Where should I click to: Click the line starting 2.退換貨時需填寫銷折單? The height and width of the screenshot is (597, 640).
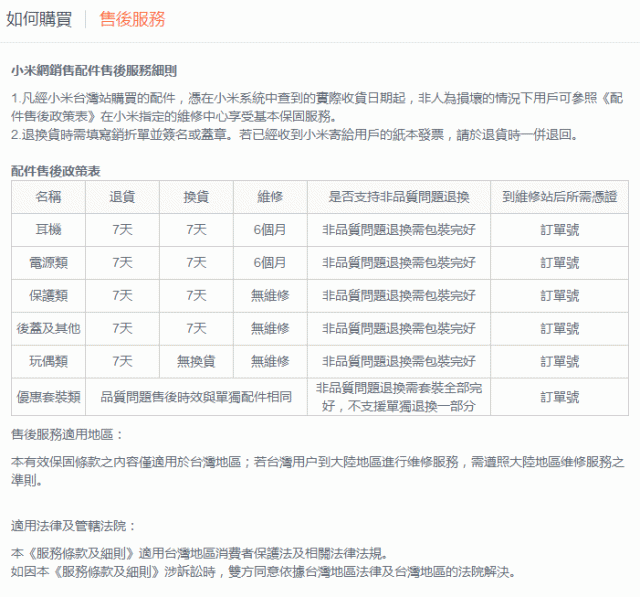(294, 134)
